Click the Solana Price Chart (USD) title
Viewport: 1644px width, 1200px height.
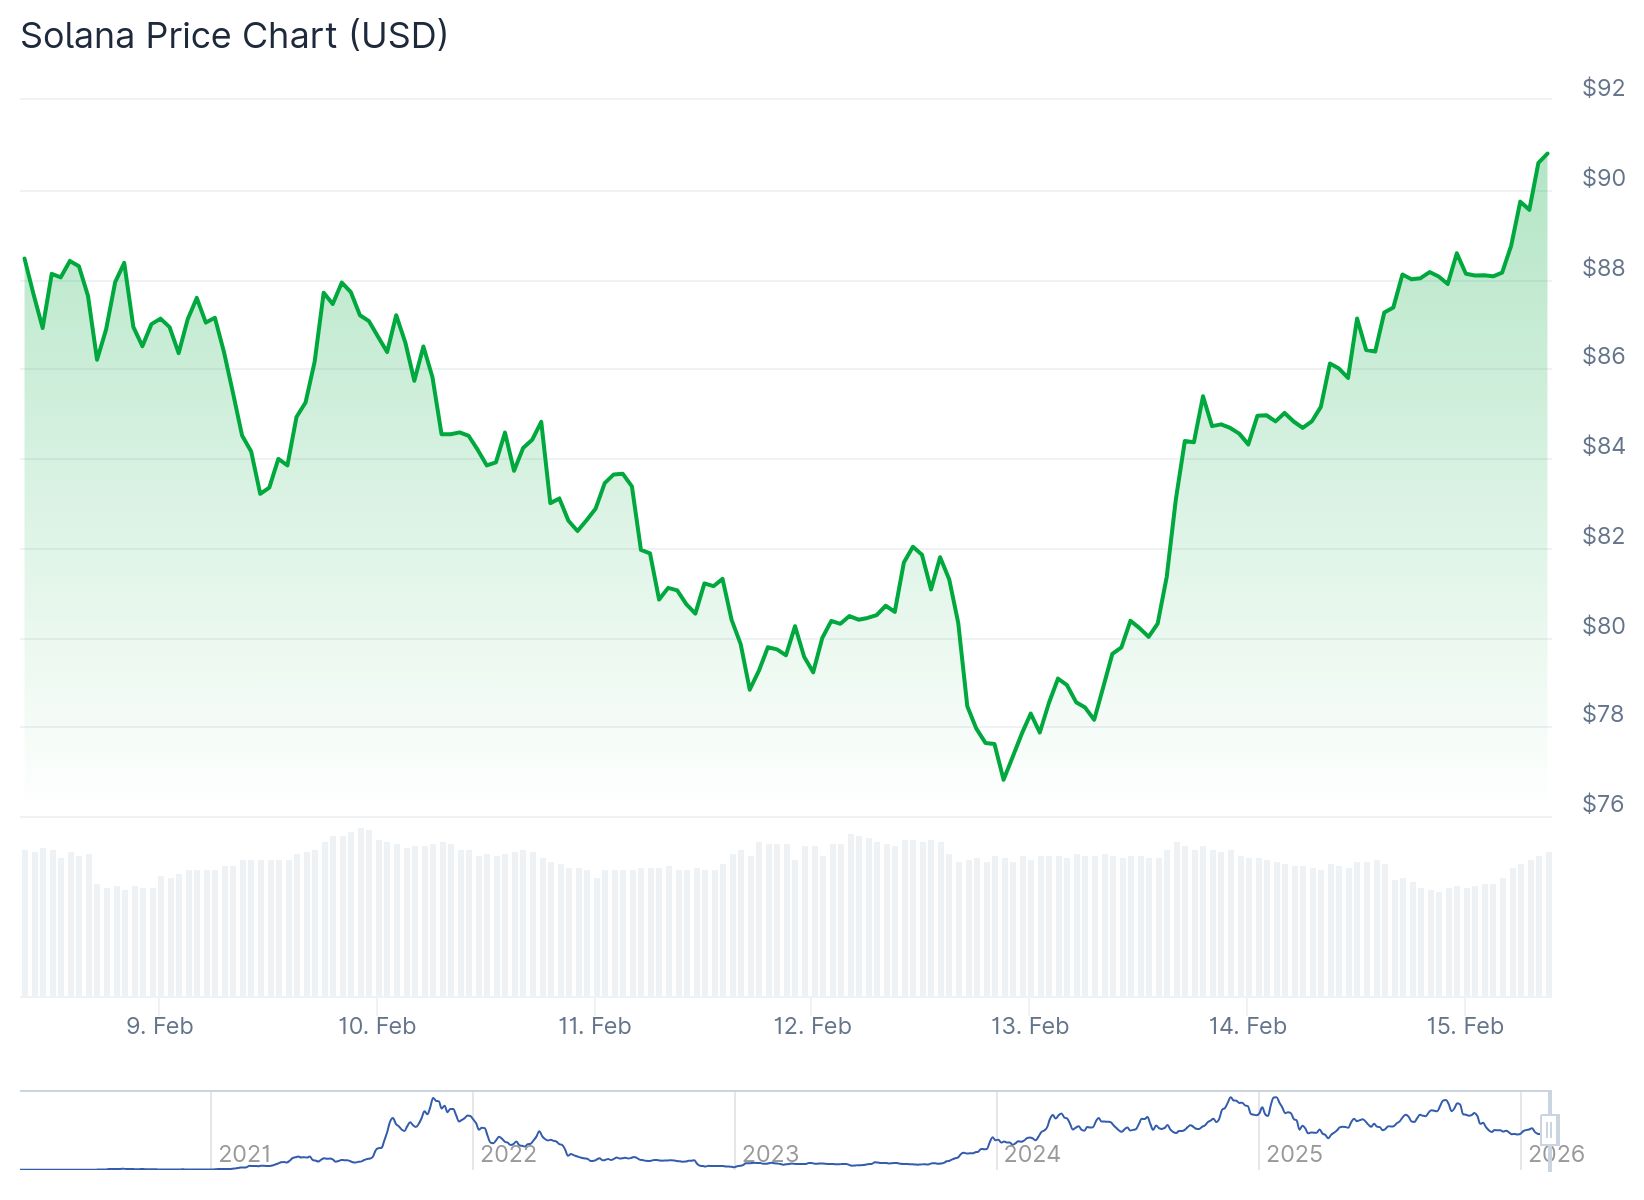tap(234, 36)
